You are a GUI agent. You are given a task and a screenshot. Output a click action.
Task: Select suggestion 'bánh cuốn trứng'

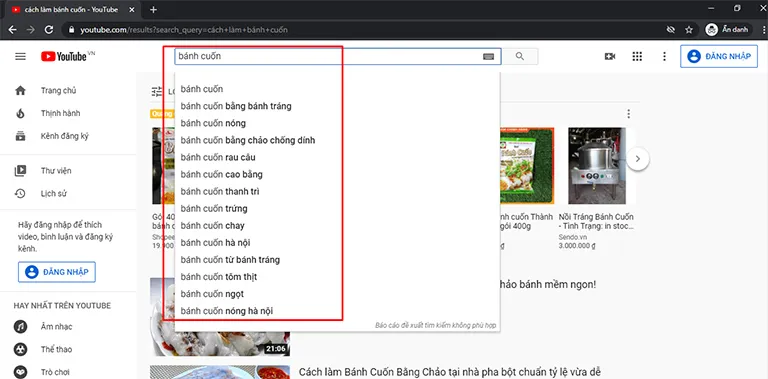tap(337, 209)
